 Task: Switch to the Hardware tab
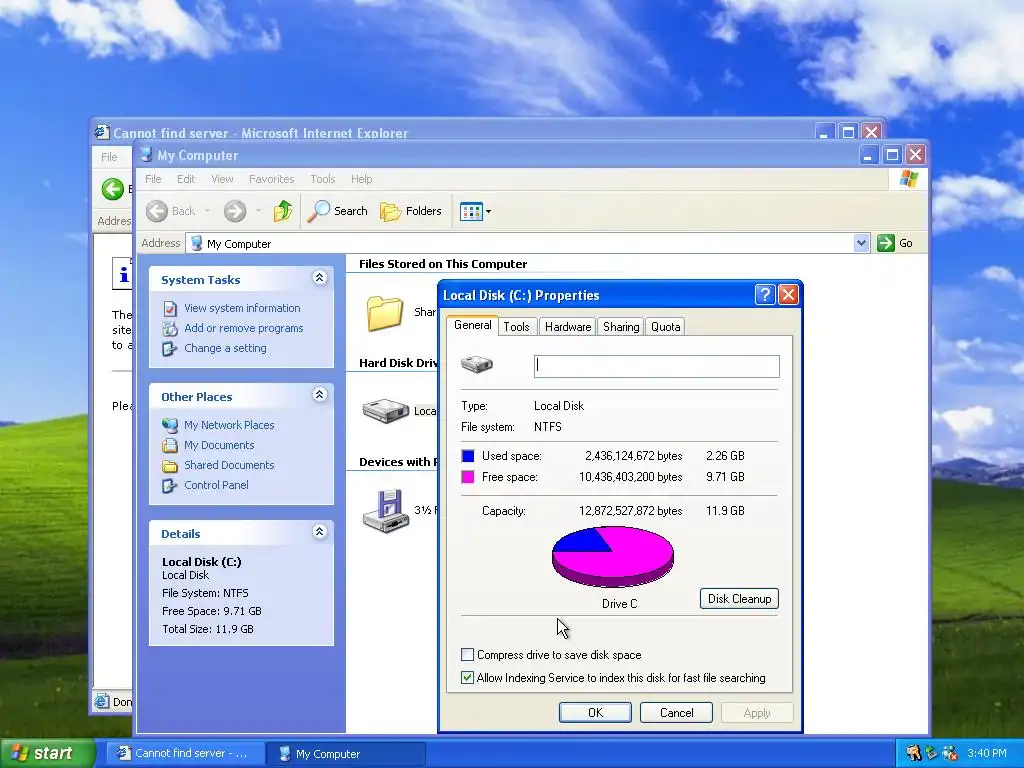point(568,327)
